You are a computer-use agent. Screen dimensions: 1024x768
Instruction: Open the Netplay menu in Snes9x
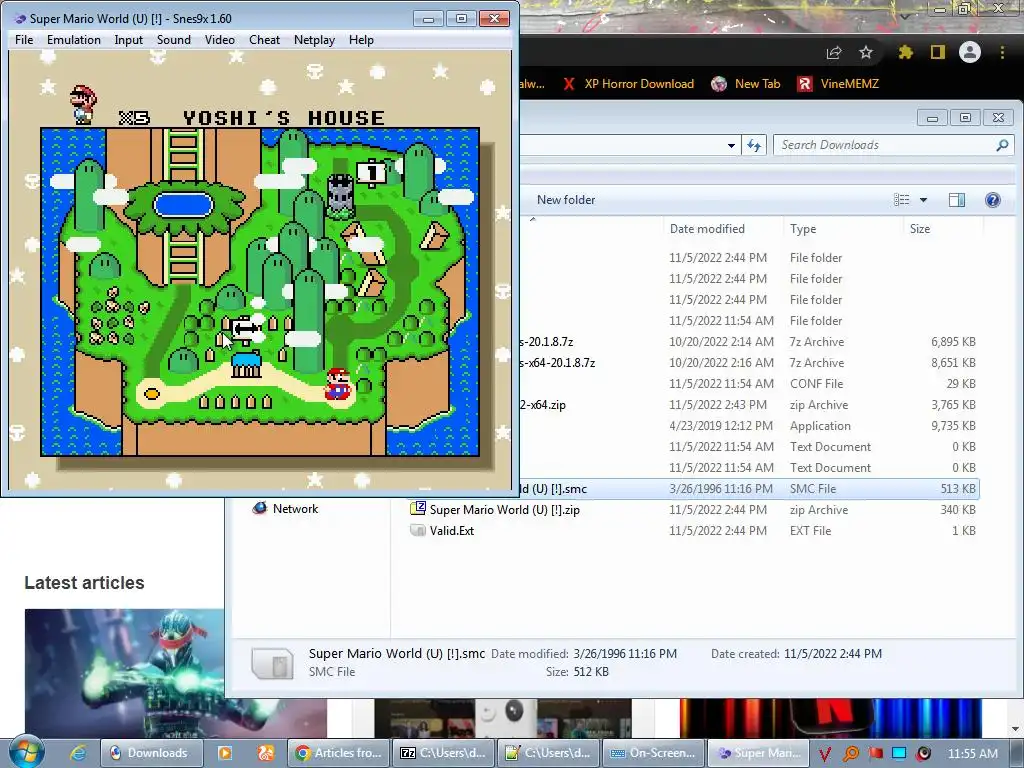coord(314,40)
